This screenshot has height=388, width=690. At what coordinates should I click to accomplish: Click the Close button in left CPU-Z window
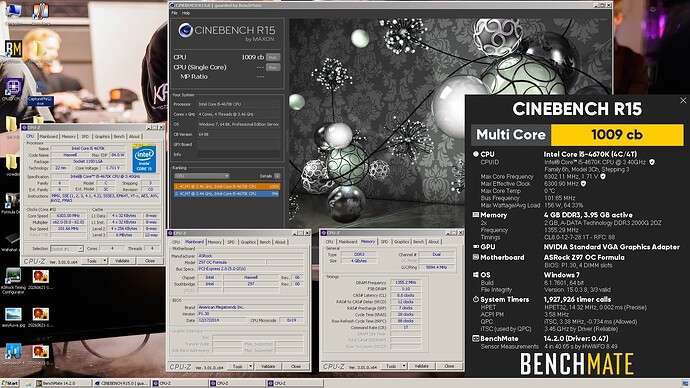coord(150,261)
